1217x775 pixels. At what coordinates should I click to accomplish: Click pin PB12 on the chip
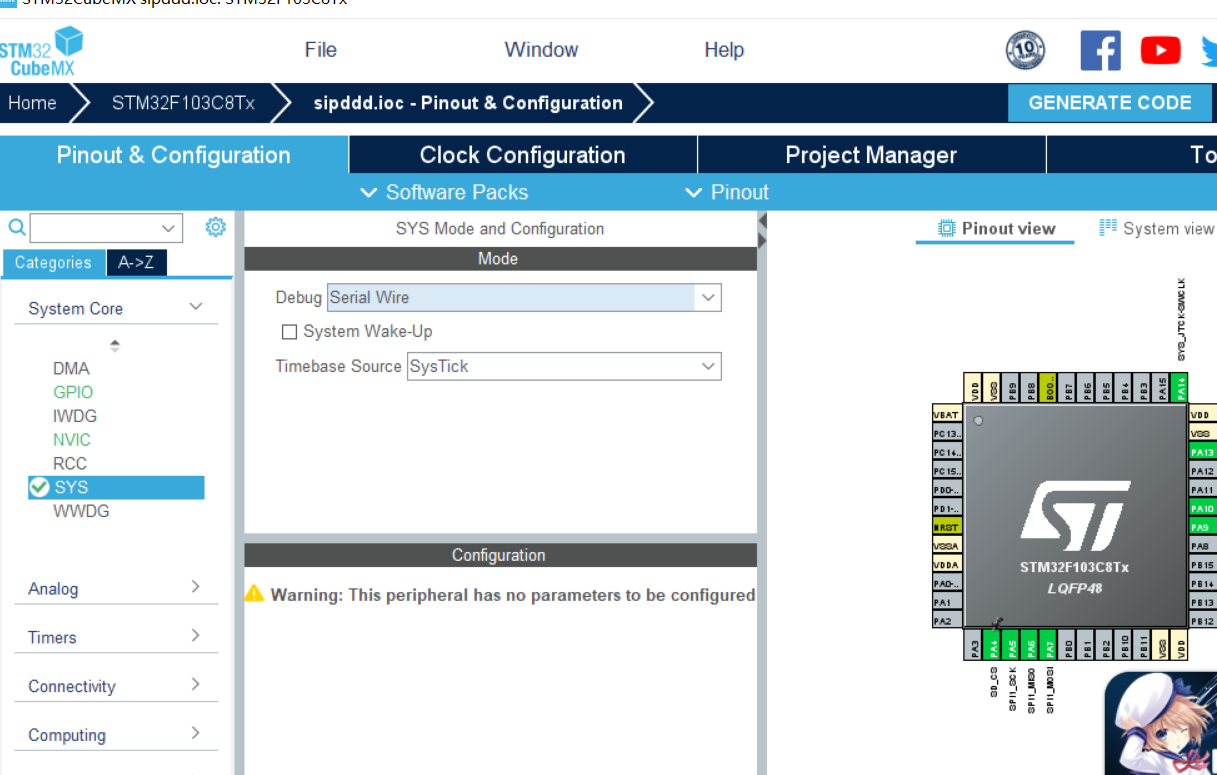point(1203,621)
